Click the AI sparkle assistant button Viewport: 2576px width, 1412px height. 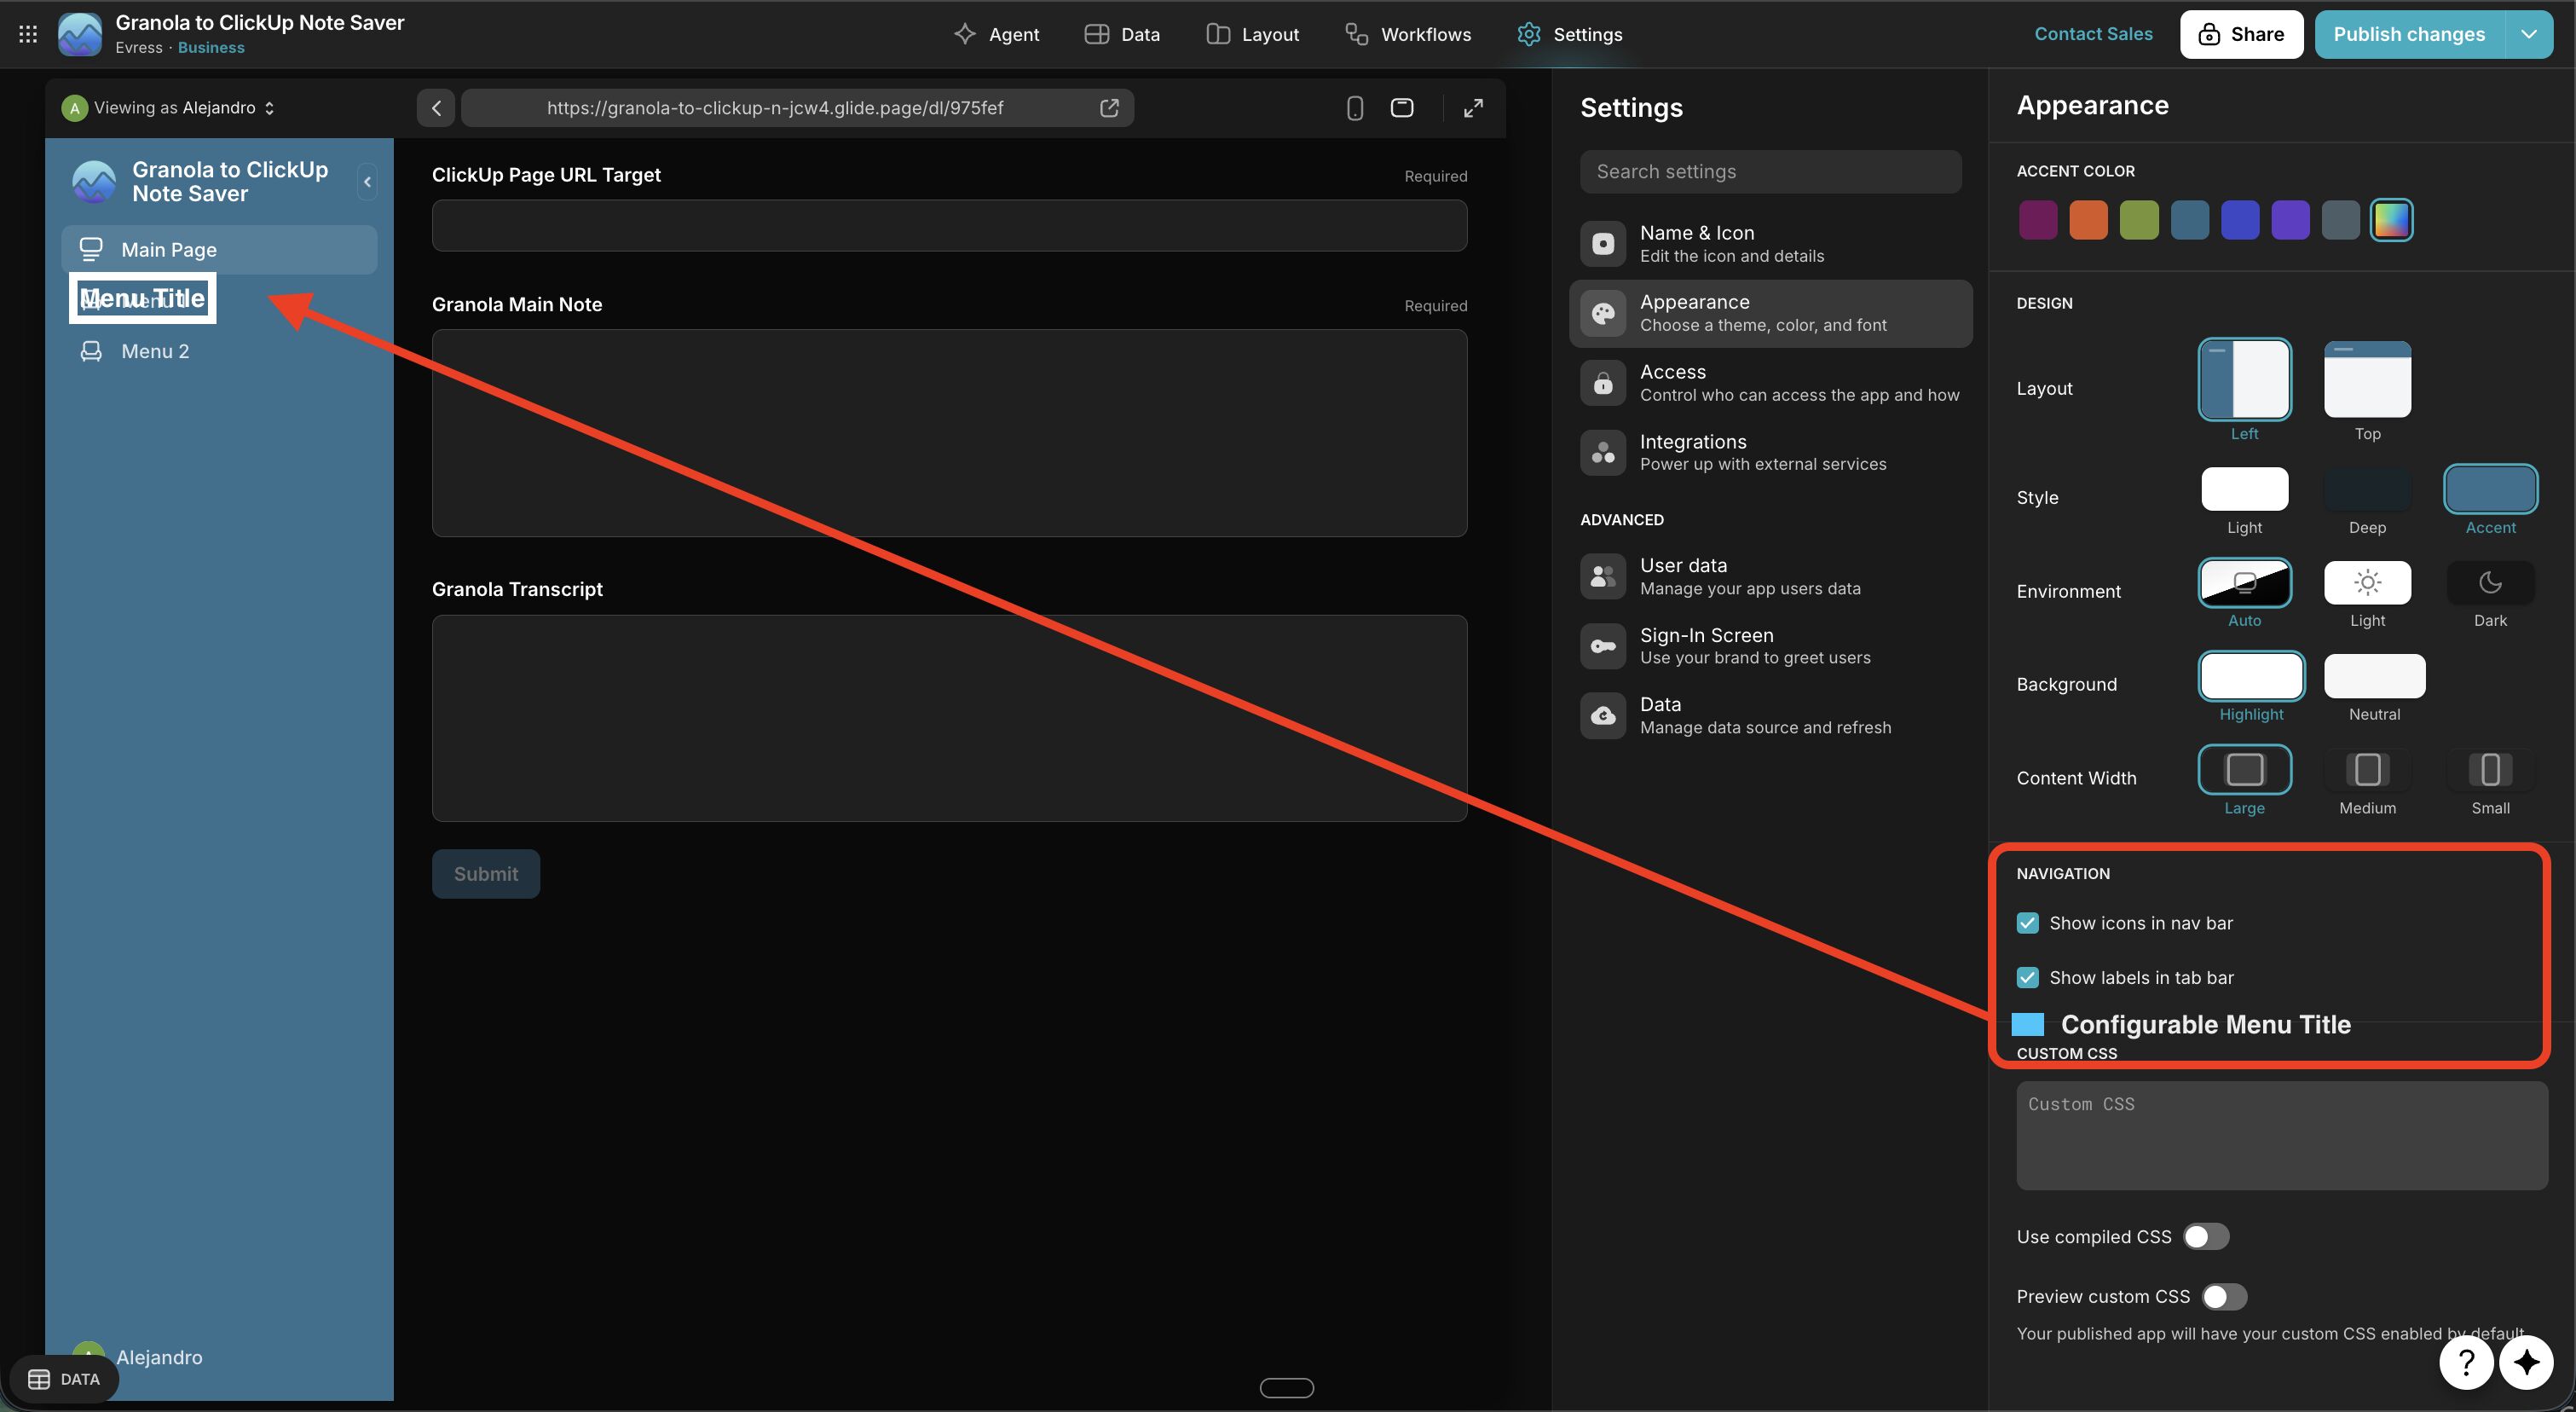tap(2527, 1362)
